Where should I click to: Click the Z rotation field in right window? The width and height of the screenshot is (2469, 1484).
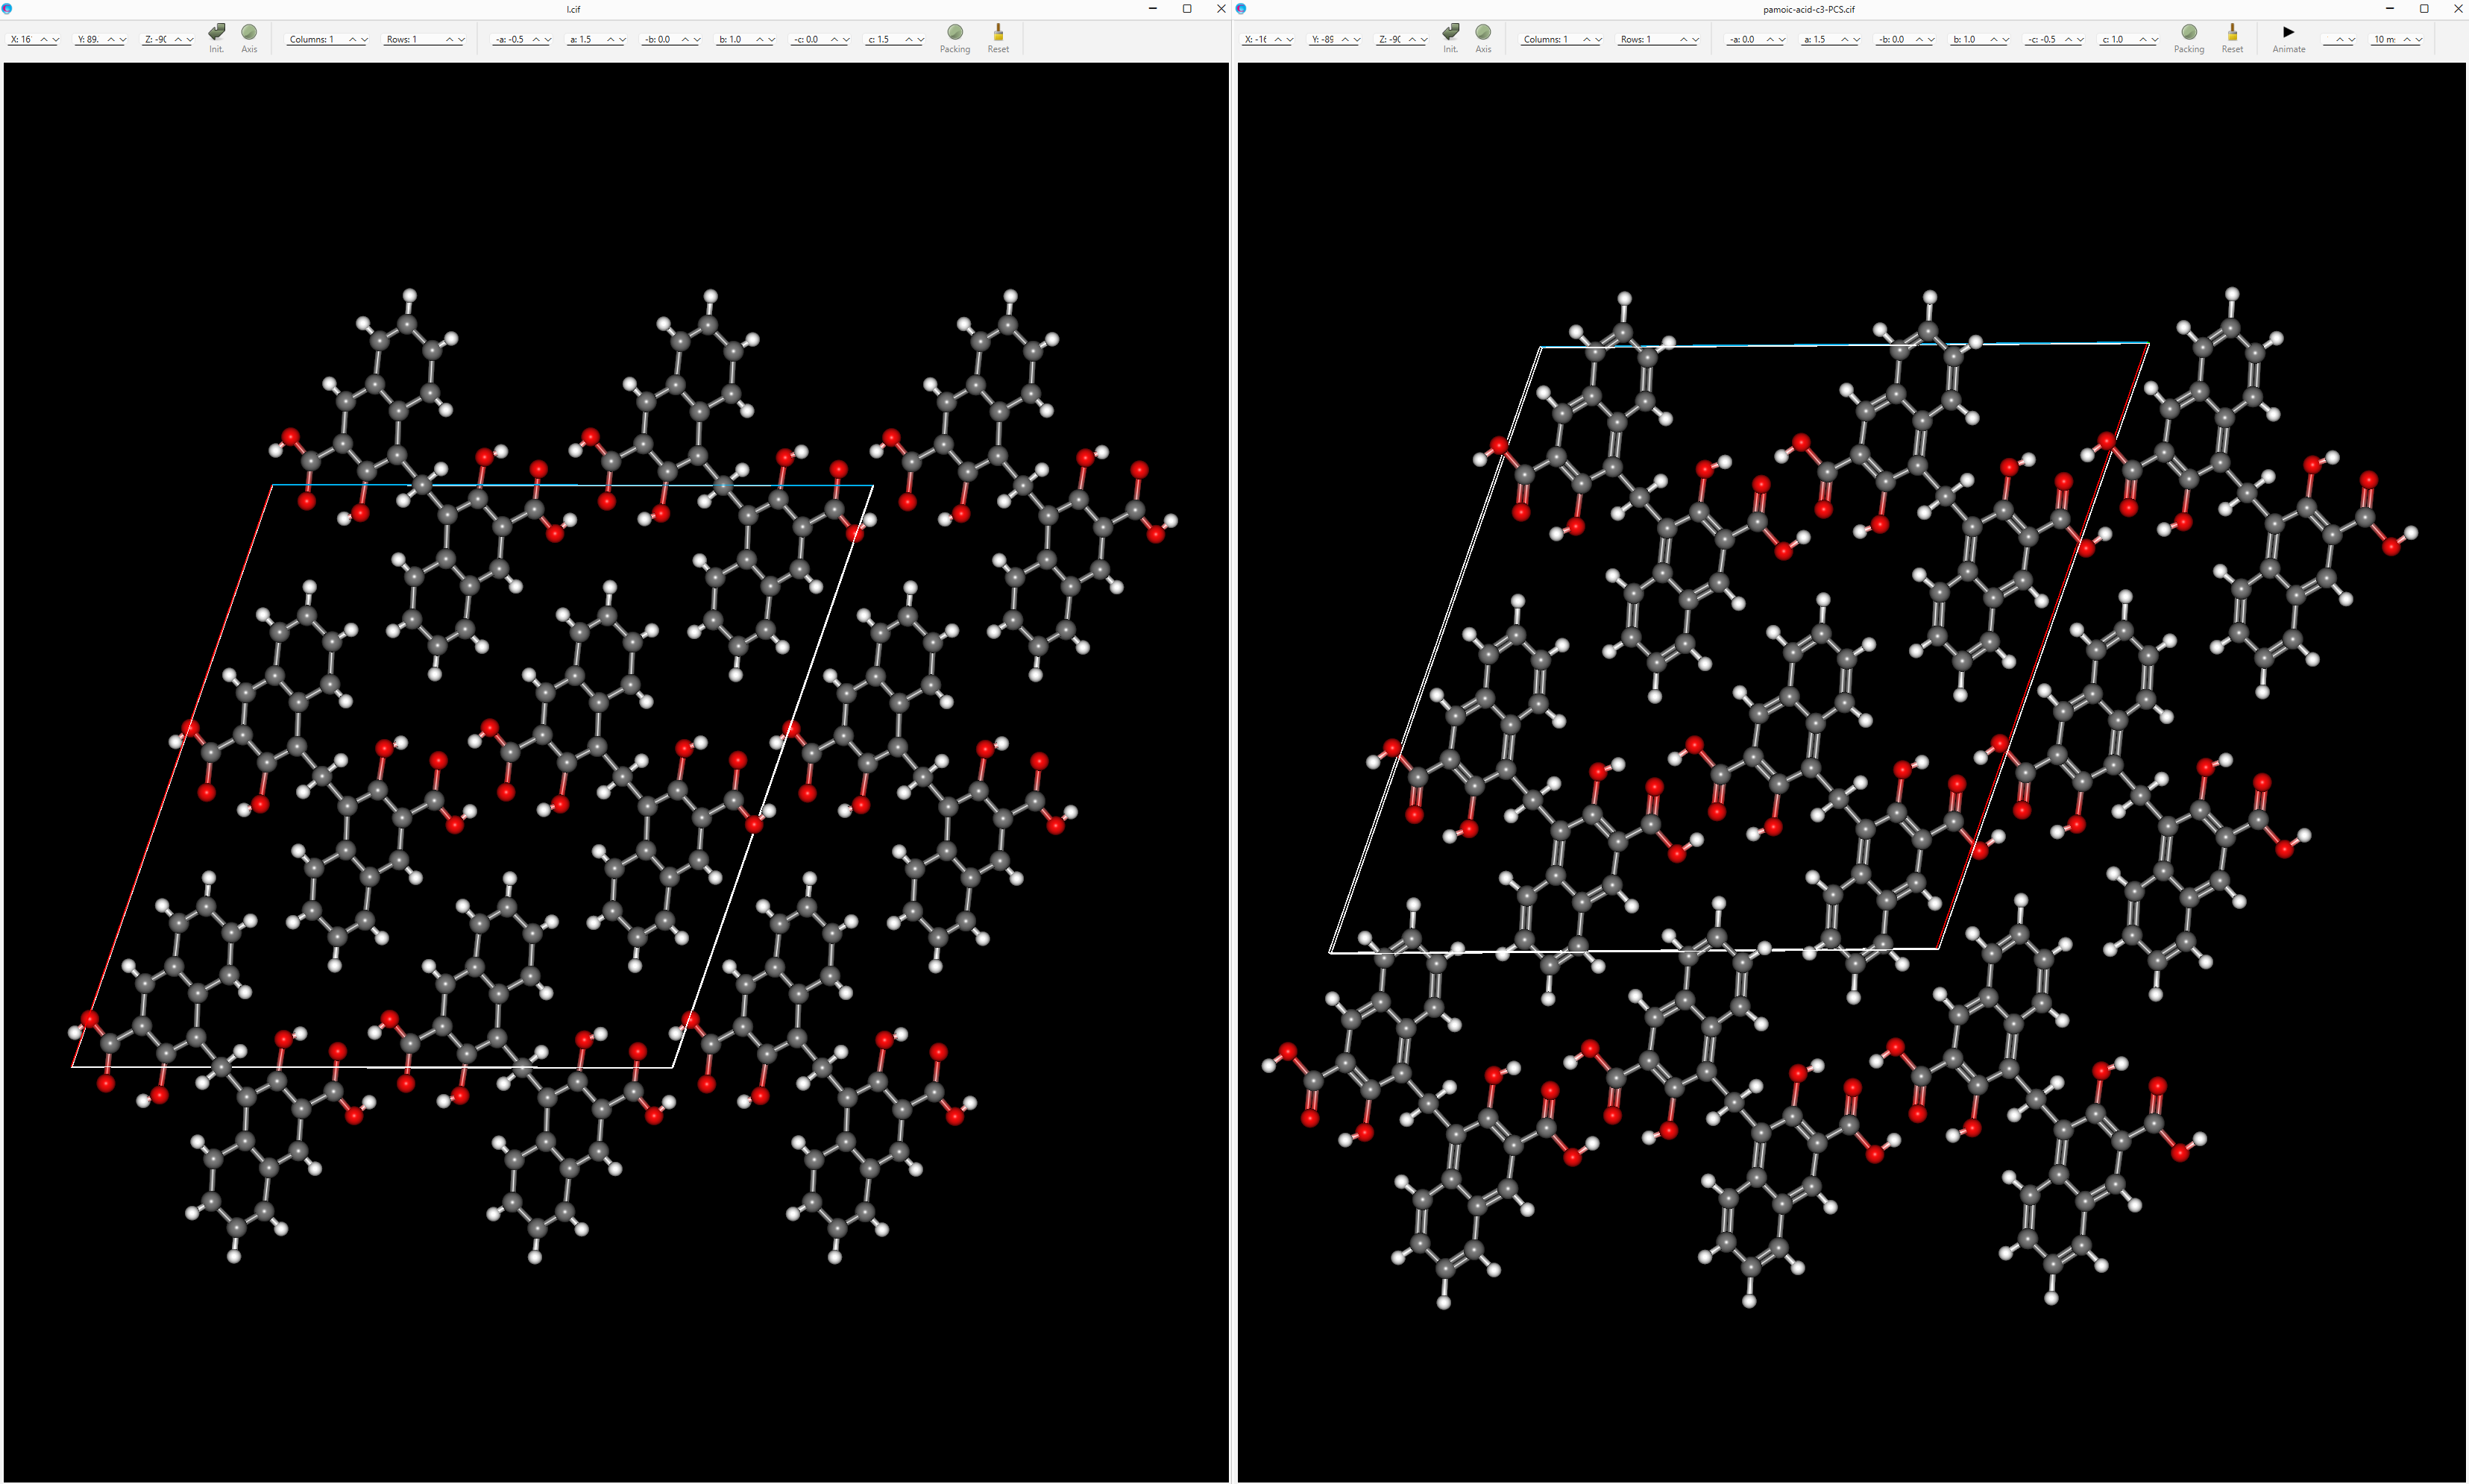pyautogui.click(x=1389, y=40)
